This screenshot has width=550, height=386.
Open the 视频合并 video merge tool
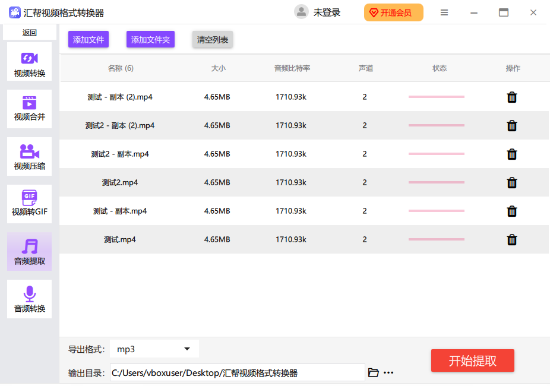[x=29, y=109]
